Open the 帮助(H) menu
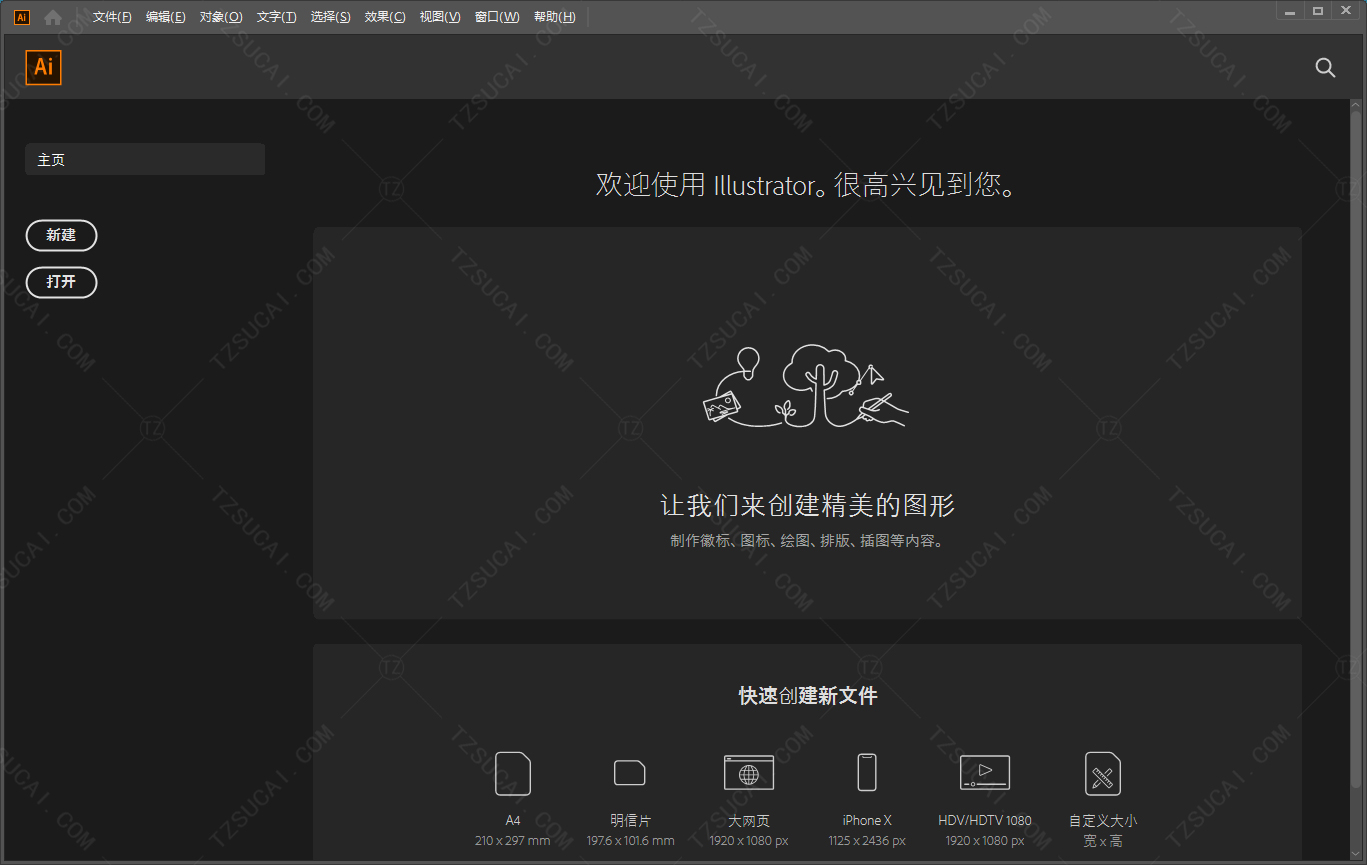The image size is (1367, 865). pos(555,17)
